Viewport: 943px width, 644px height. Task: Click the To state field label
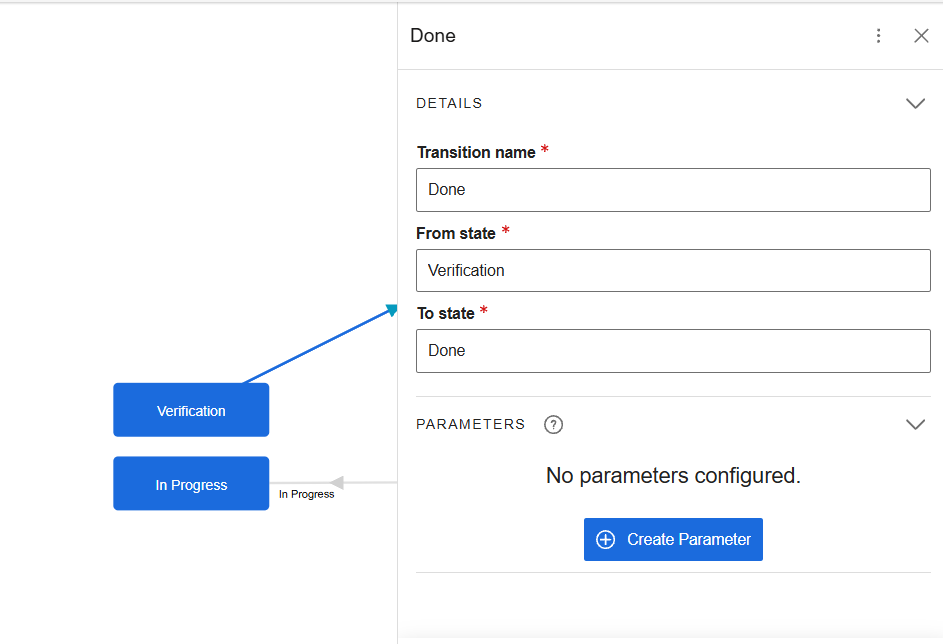(x=446, y=314)
